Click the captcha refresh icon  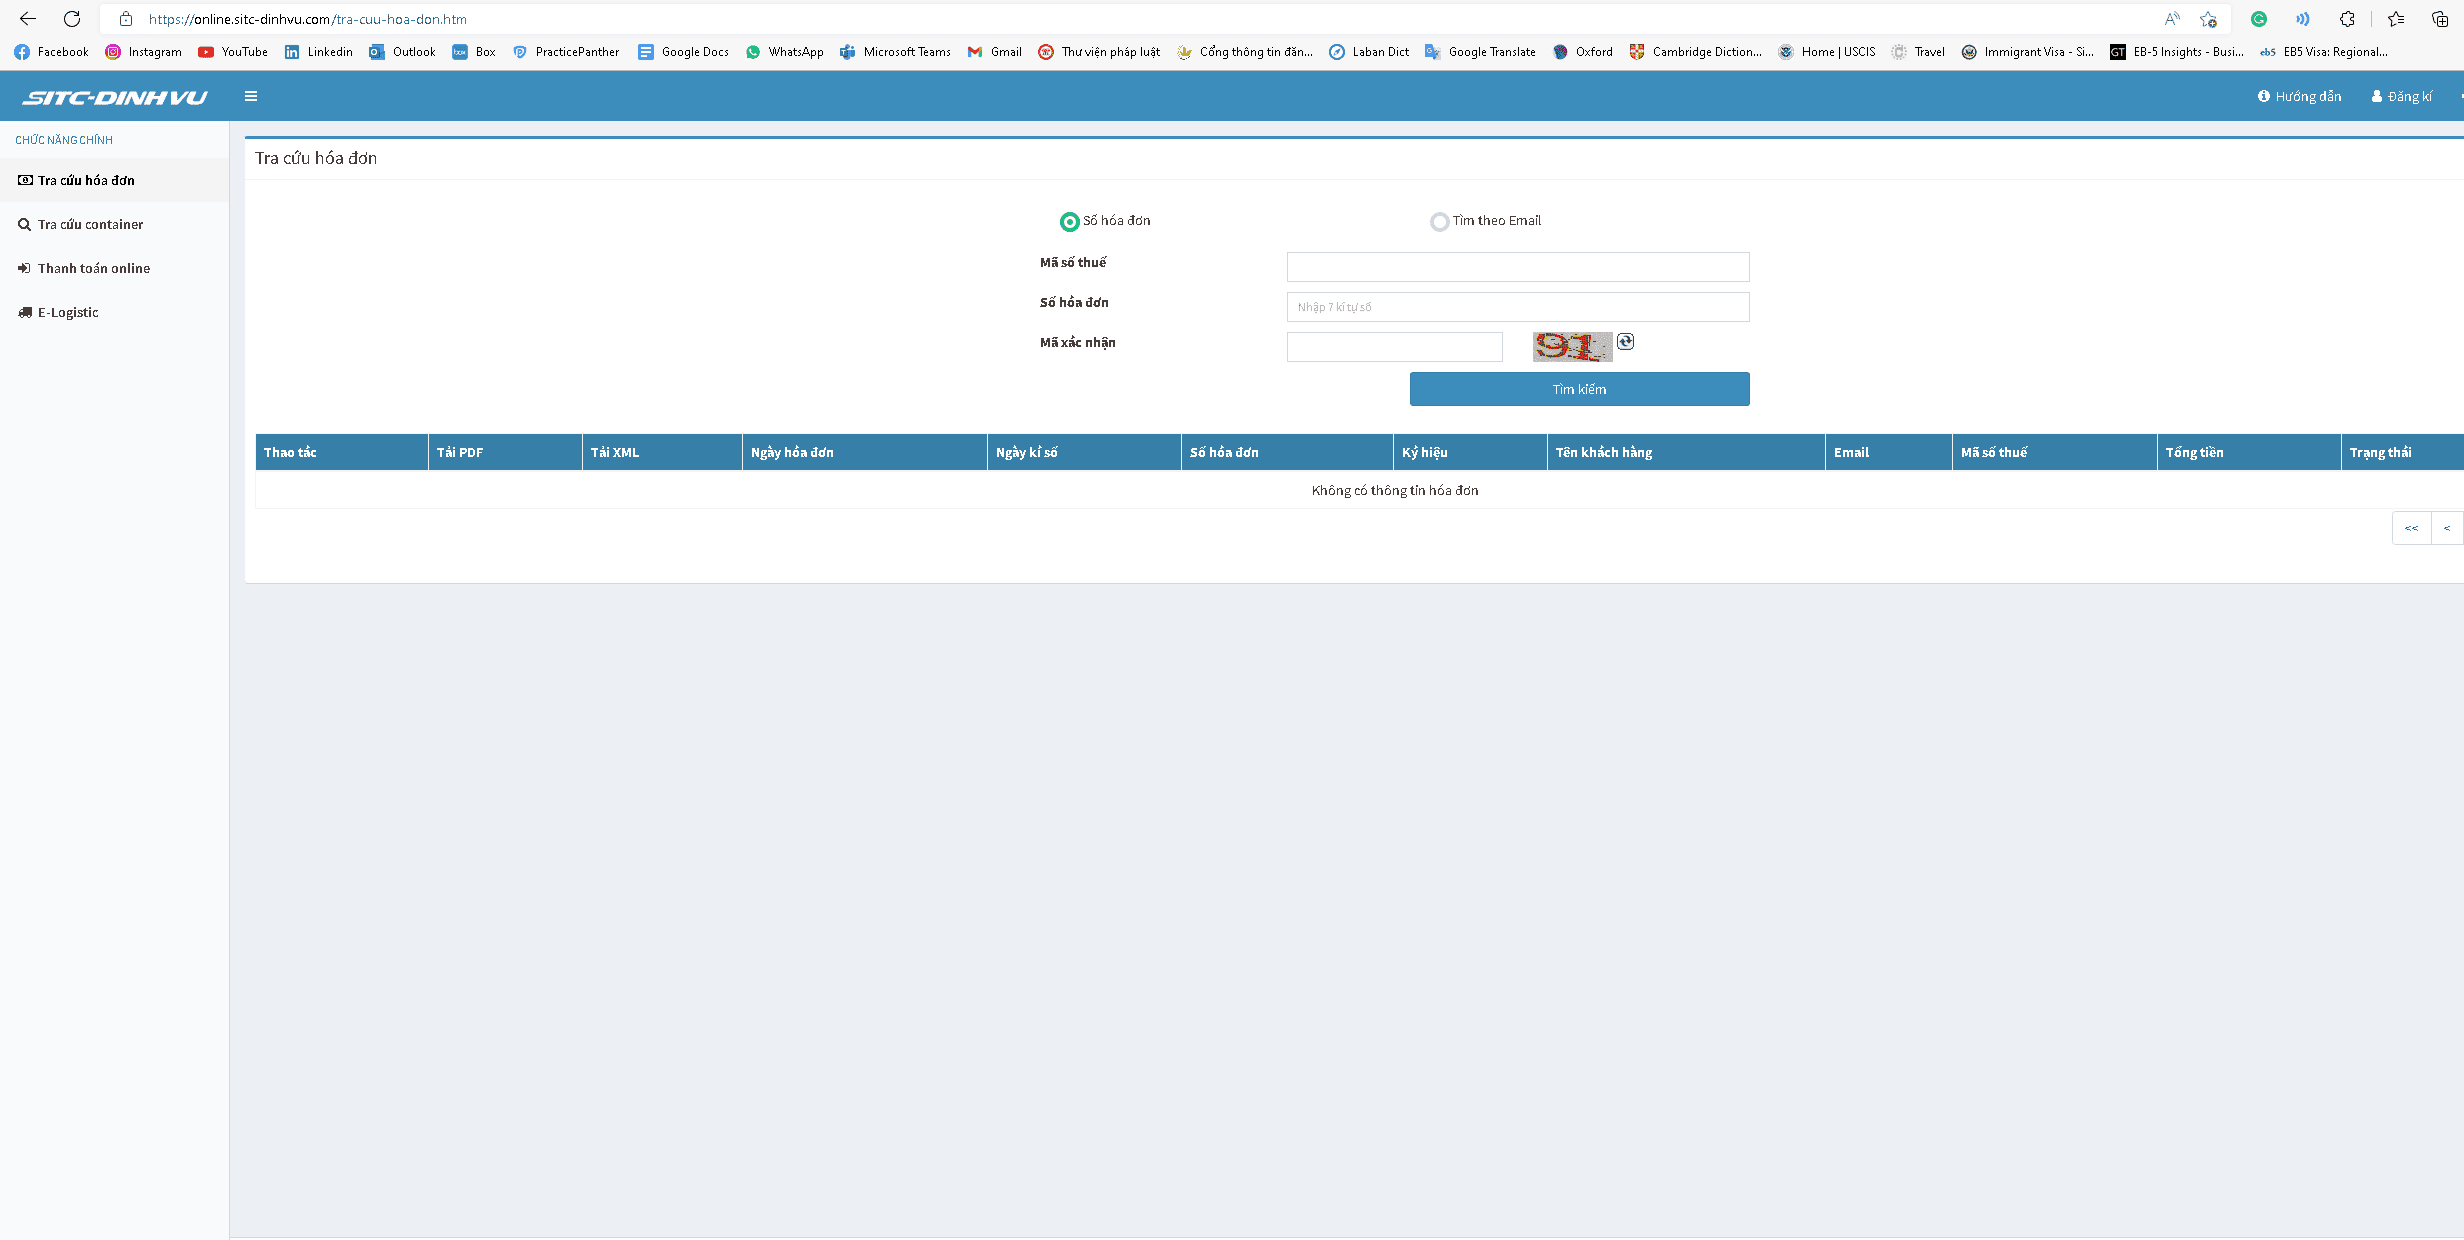click(x=1625, y=342)
